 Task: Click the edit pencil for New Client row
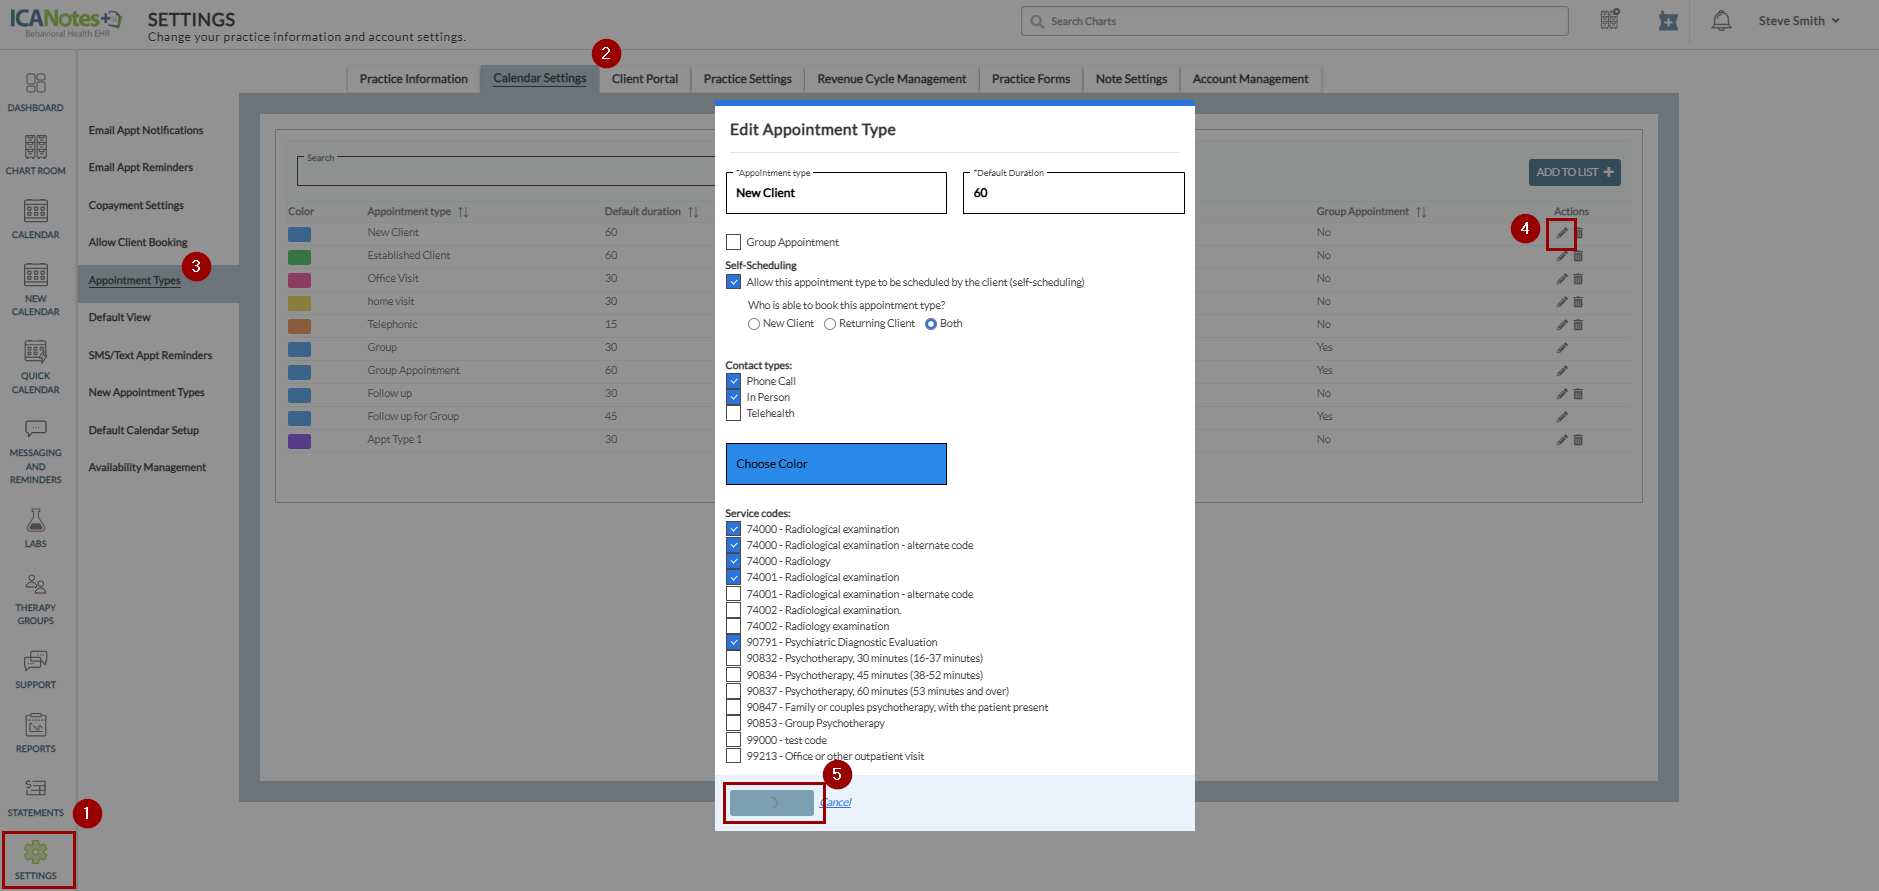point(1561,233)
